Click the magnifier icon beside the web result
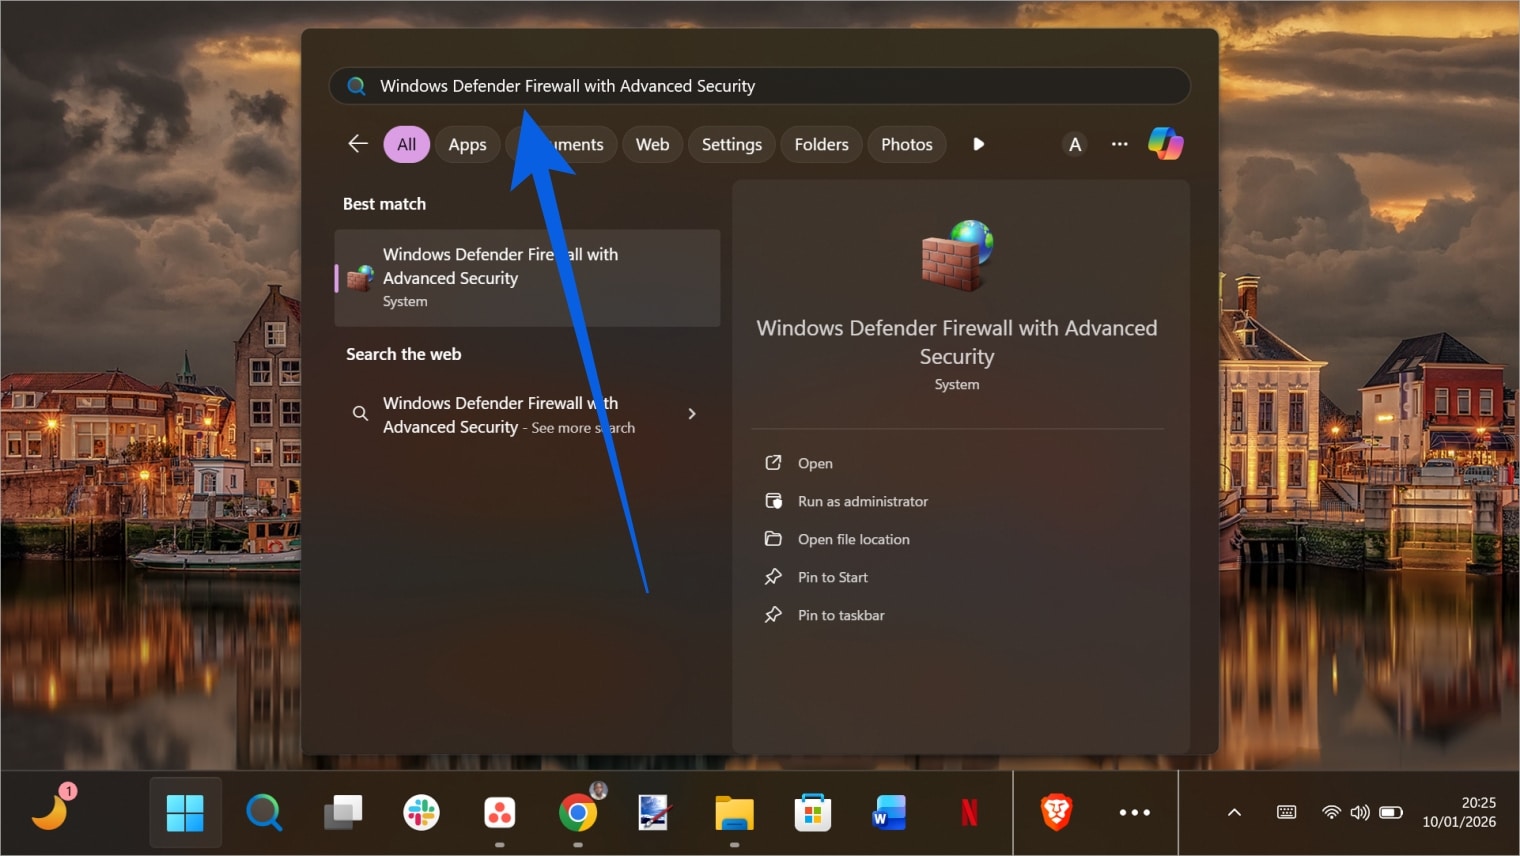This screenshot has height=856, width=1520. point(360,413)
